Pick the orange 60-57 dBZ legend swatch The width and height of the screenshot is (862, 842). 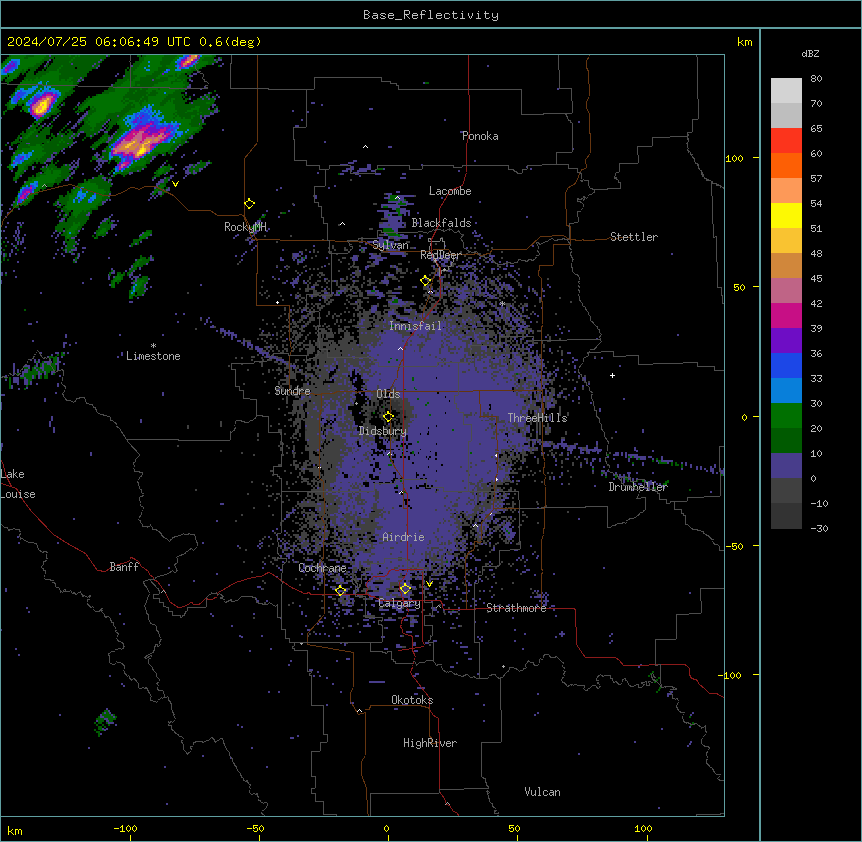(786, 165)
